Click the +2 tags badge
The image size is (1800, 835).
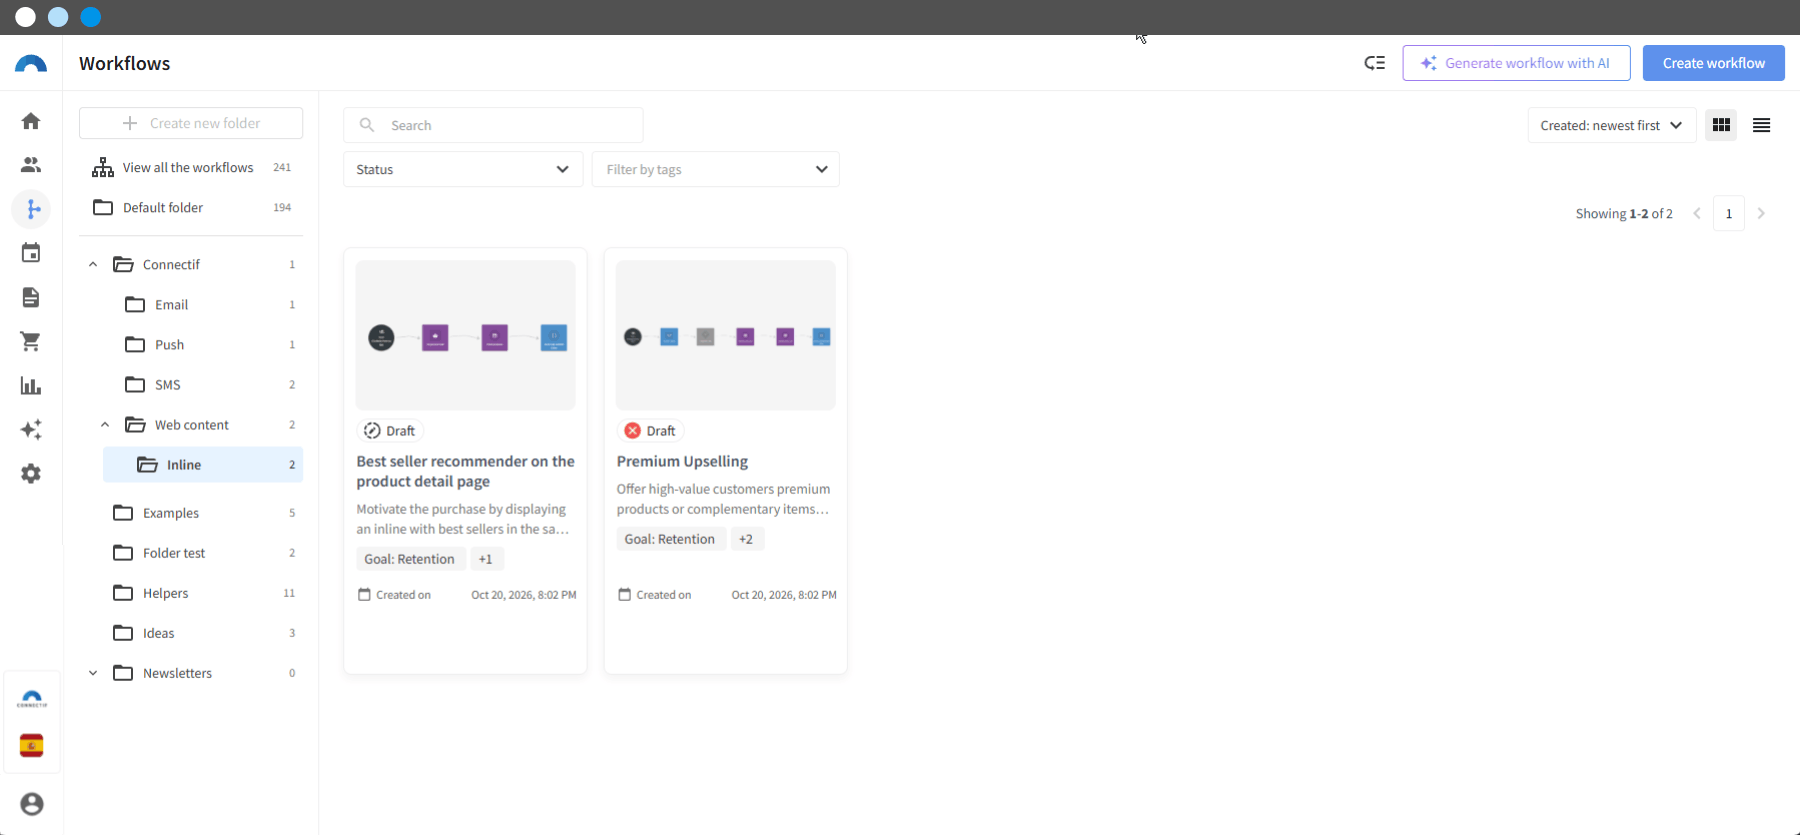746,539
